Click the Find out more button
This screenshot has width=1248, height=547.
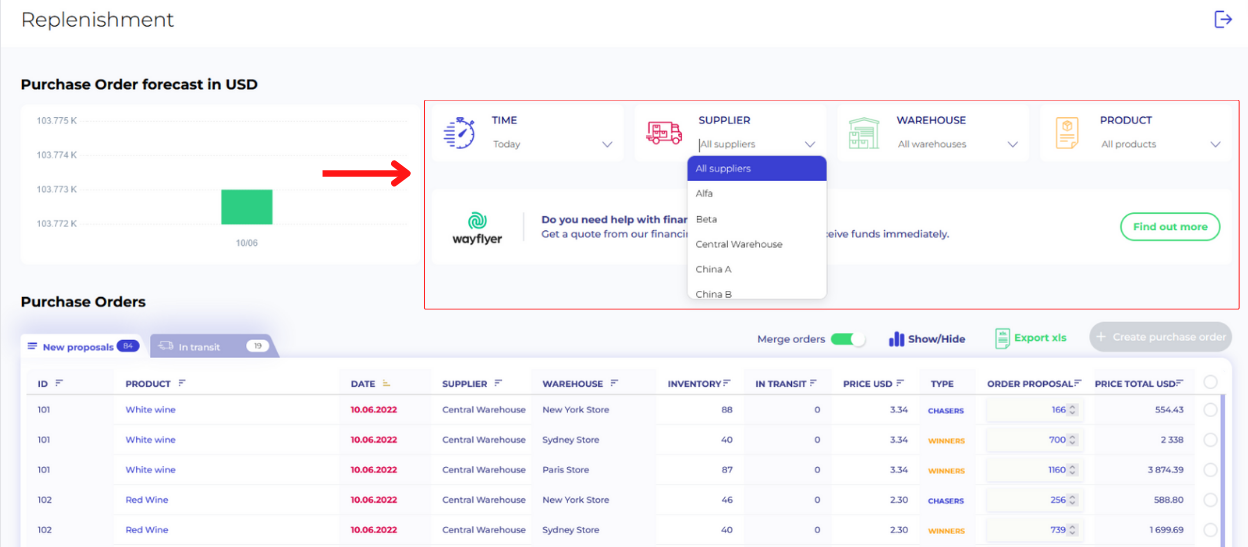pos(1169,227)
